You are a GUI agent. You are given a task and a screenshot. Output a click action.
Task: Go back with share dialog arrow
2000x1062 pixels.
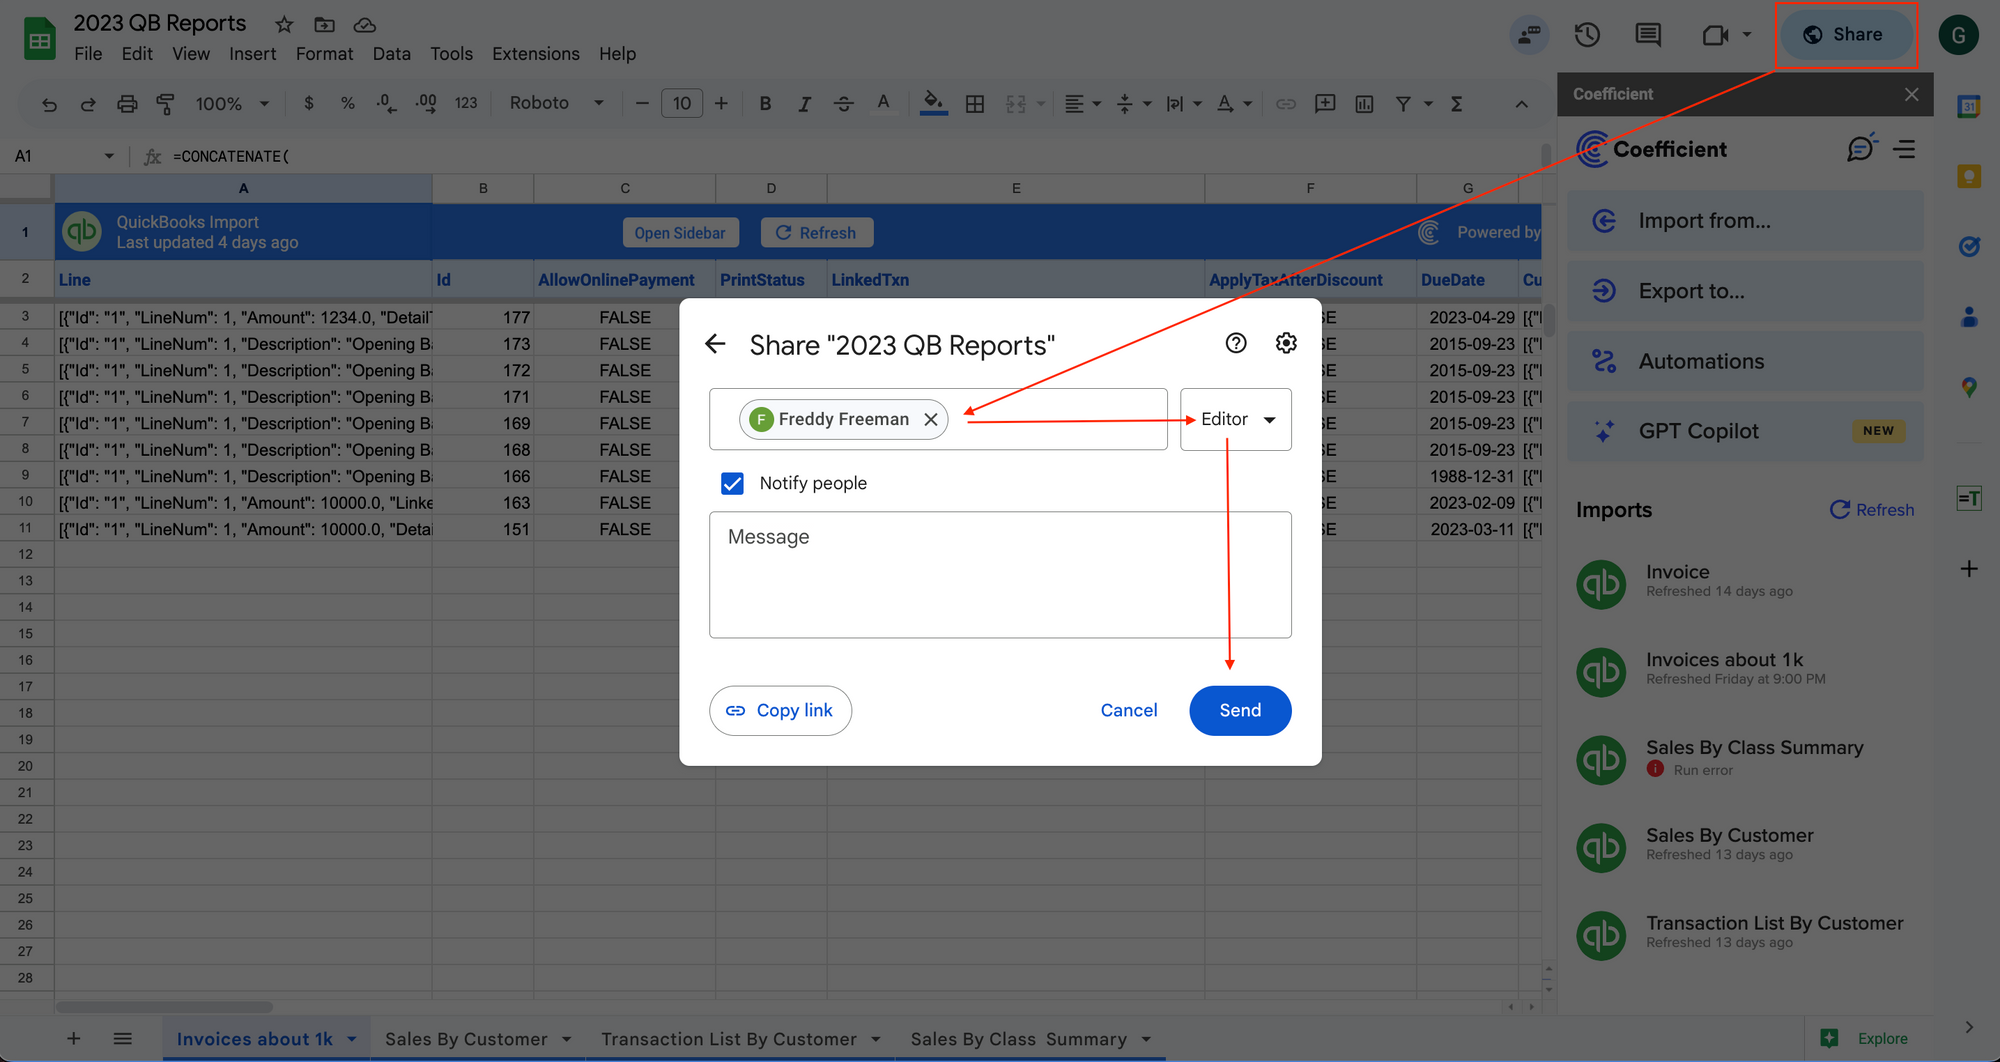point(715,344)
